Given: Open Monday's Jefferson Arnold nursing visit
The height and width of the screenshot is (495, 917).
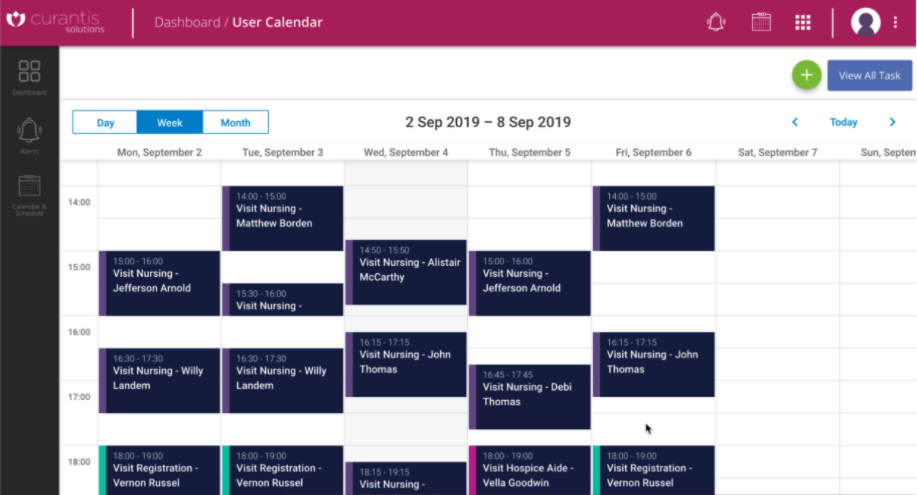Looking at the screenshot, I should [x=160, y=282].
